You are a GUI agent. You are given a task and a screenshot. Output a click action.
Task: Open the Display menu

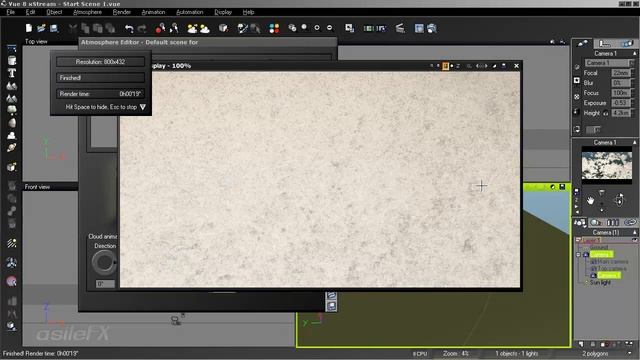pos(223,12)
